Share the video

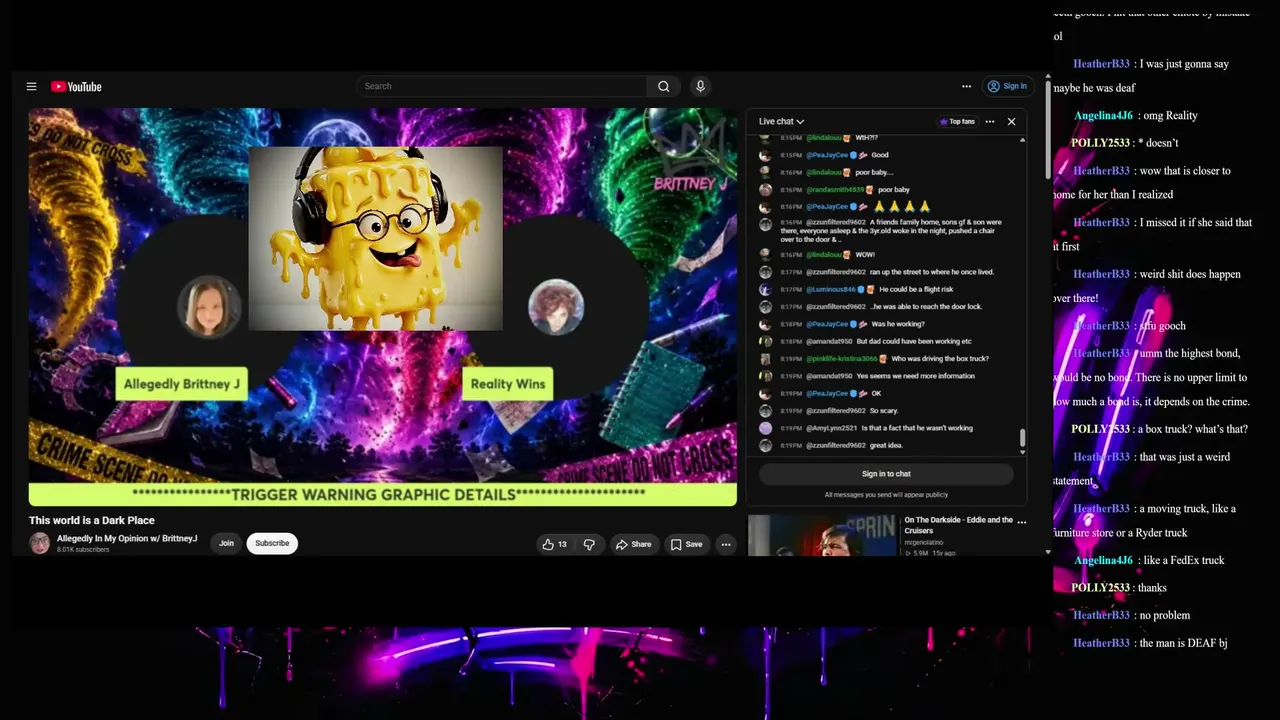tap(633, 544)
